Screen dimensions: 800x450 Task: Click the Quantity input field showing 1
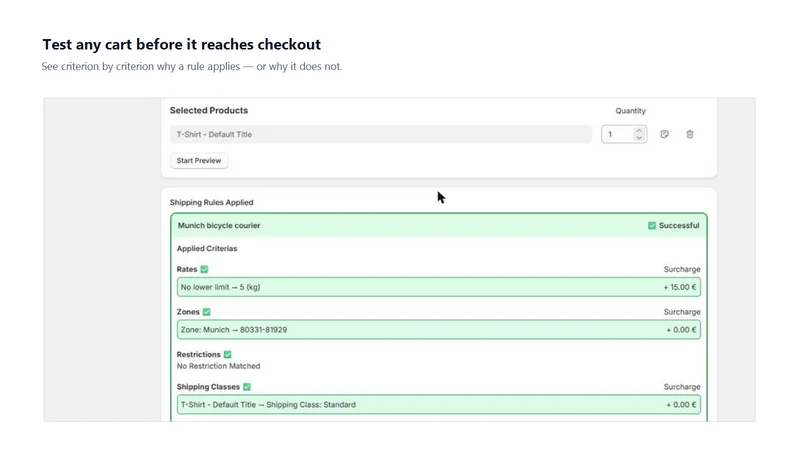[624, 134]
